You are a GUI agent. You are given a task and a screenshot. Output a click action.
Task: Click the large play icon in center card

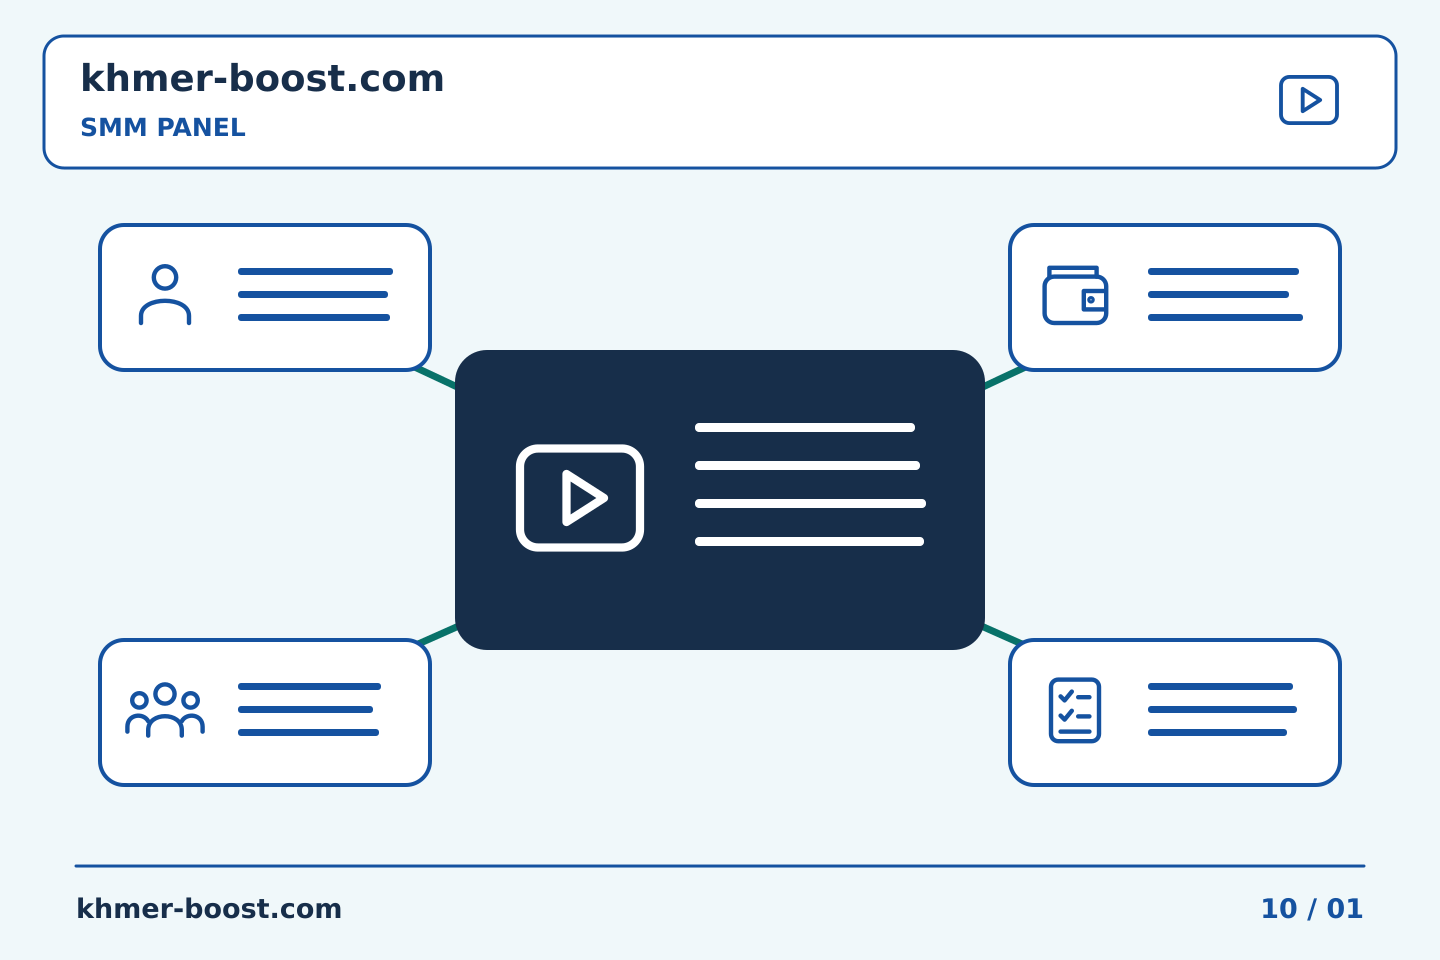[580, 498]
